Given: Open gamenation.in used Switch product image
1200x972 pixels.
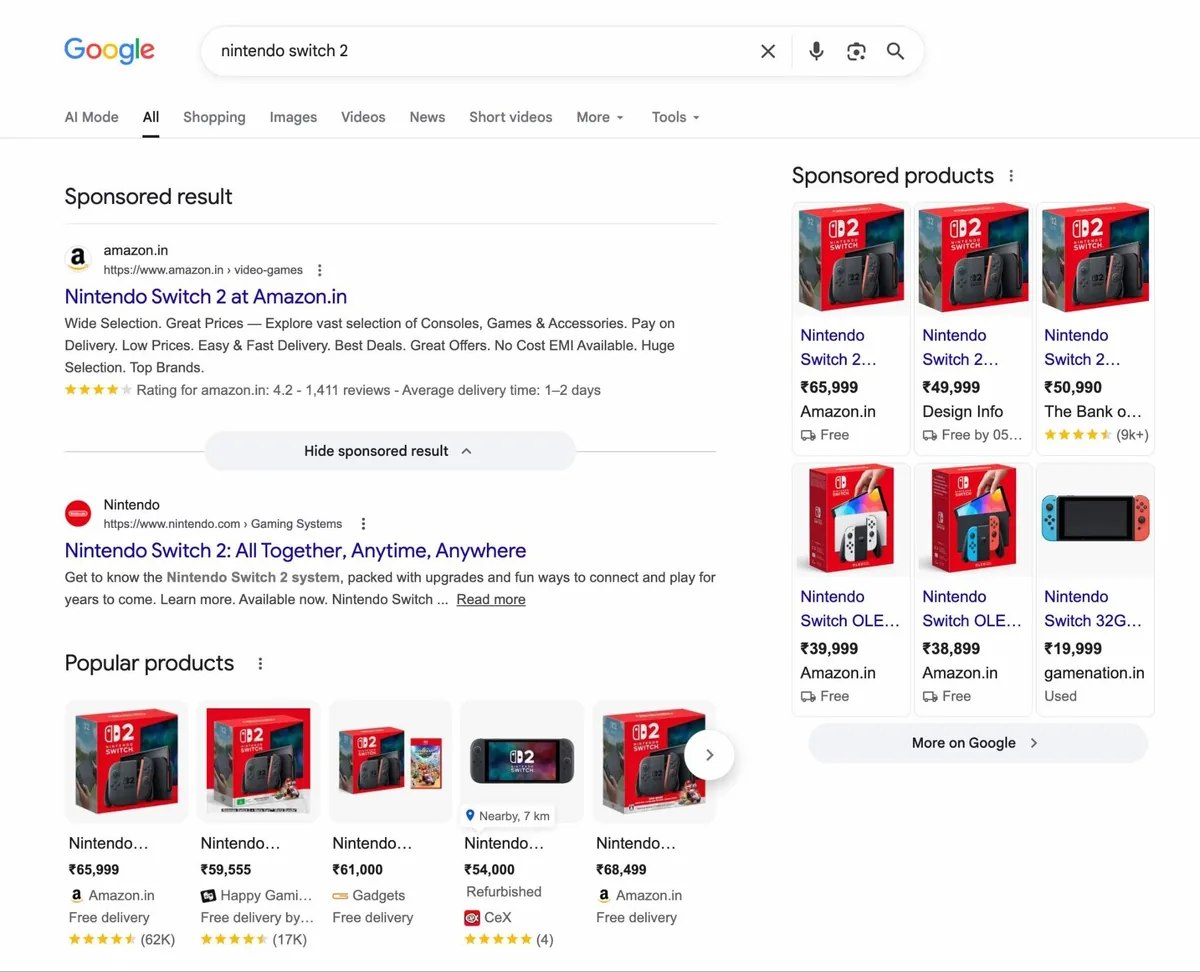Looking at the screenshot, I should tap(1095, 519).
